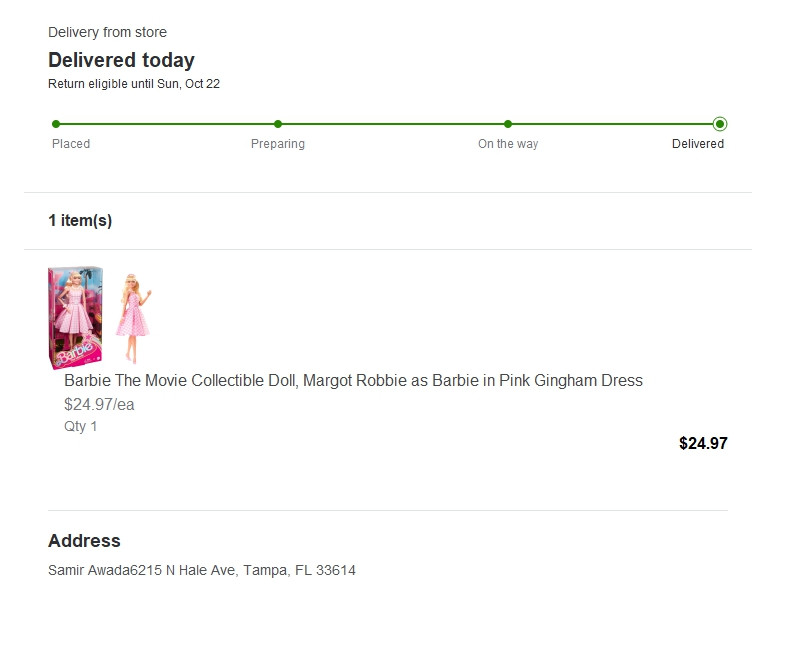Click the On the way progress dot
800x646 pixels.
508,124
